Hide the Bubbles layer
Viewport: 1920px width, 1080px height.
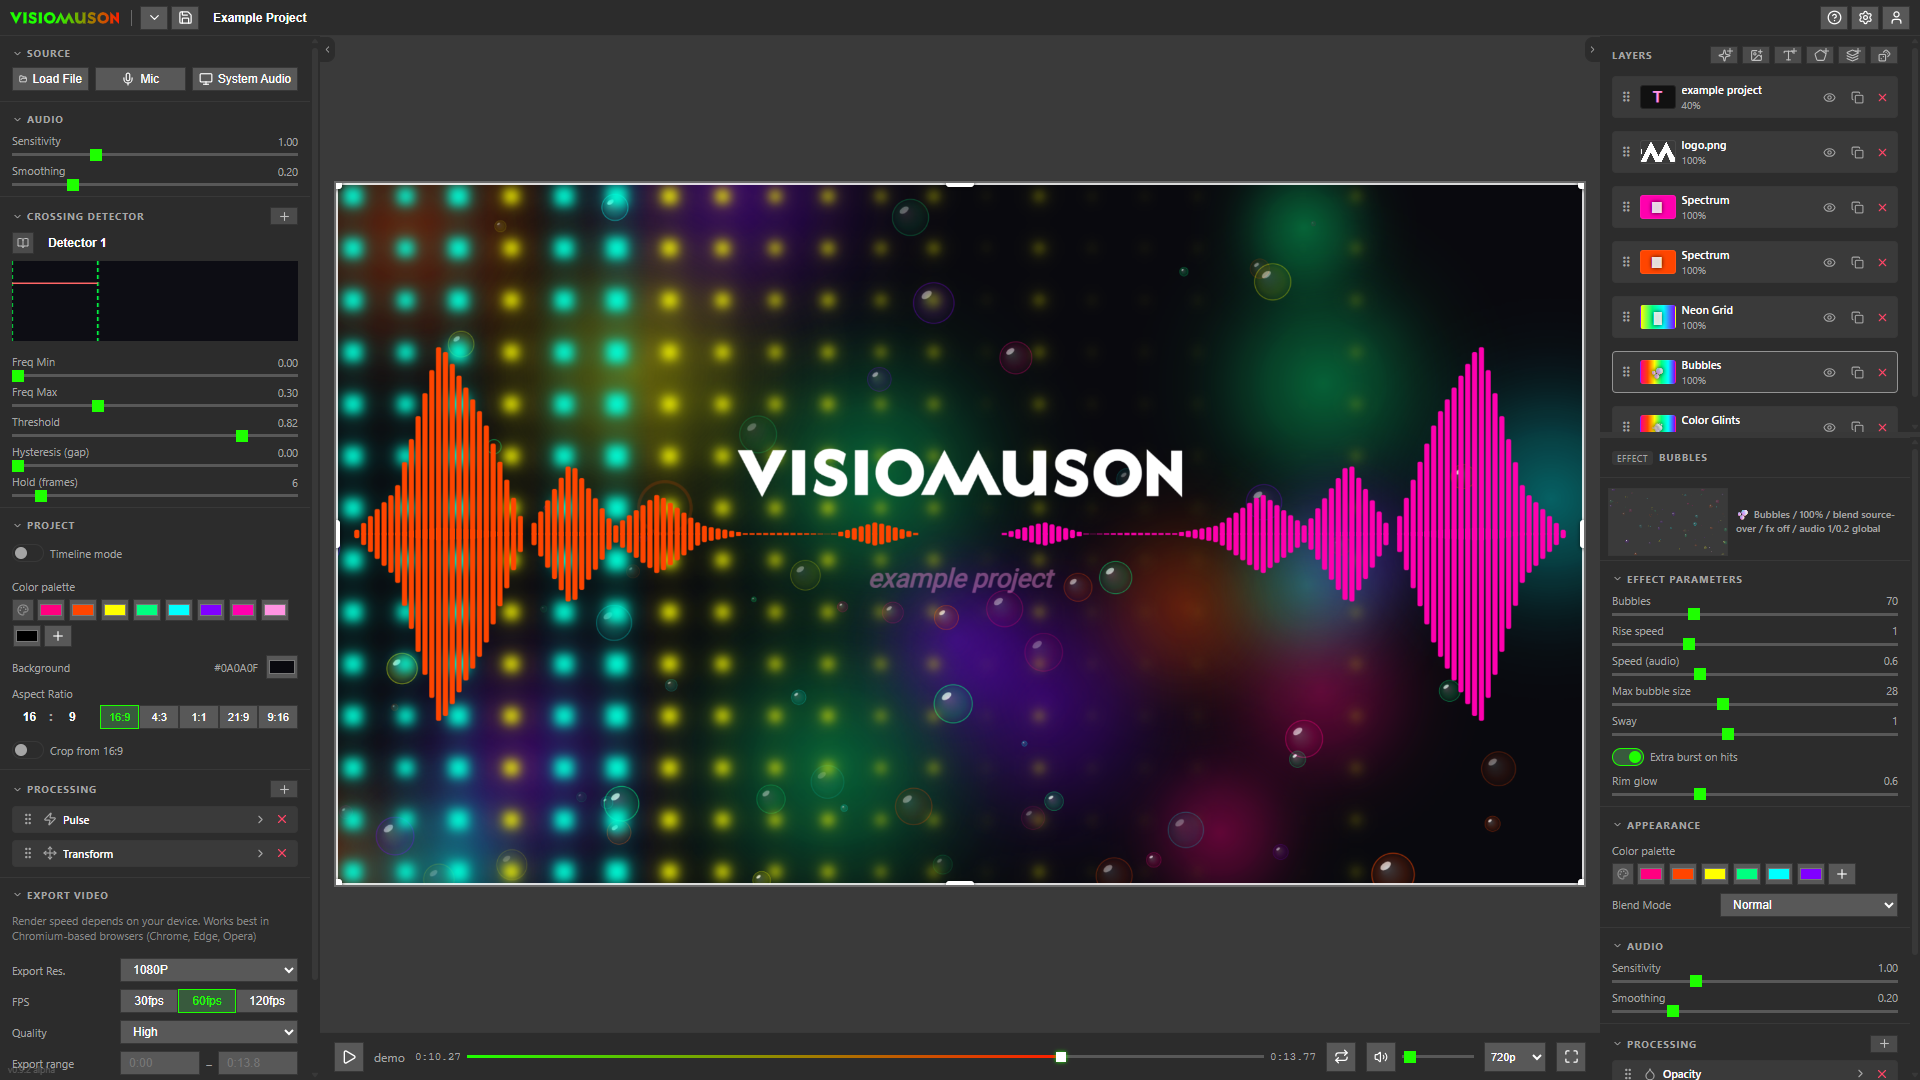click(1829, 373)
